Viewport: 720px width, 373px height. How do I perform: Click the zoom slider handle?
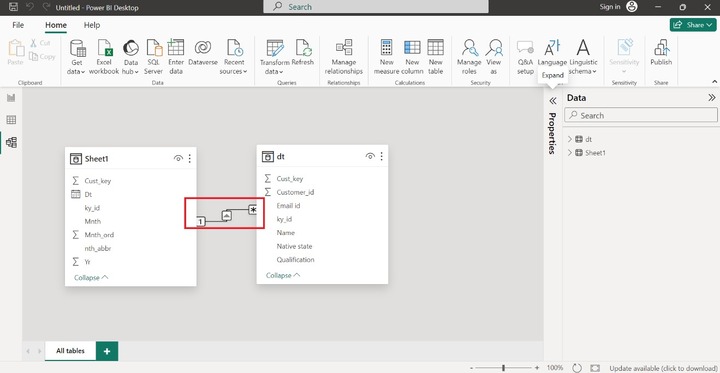504,368
